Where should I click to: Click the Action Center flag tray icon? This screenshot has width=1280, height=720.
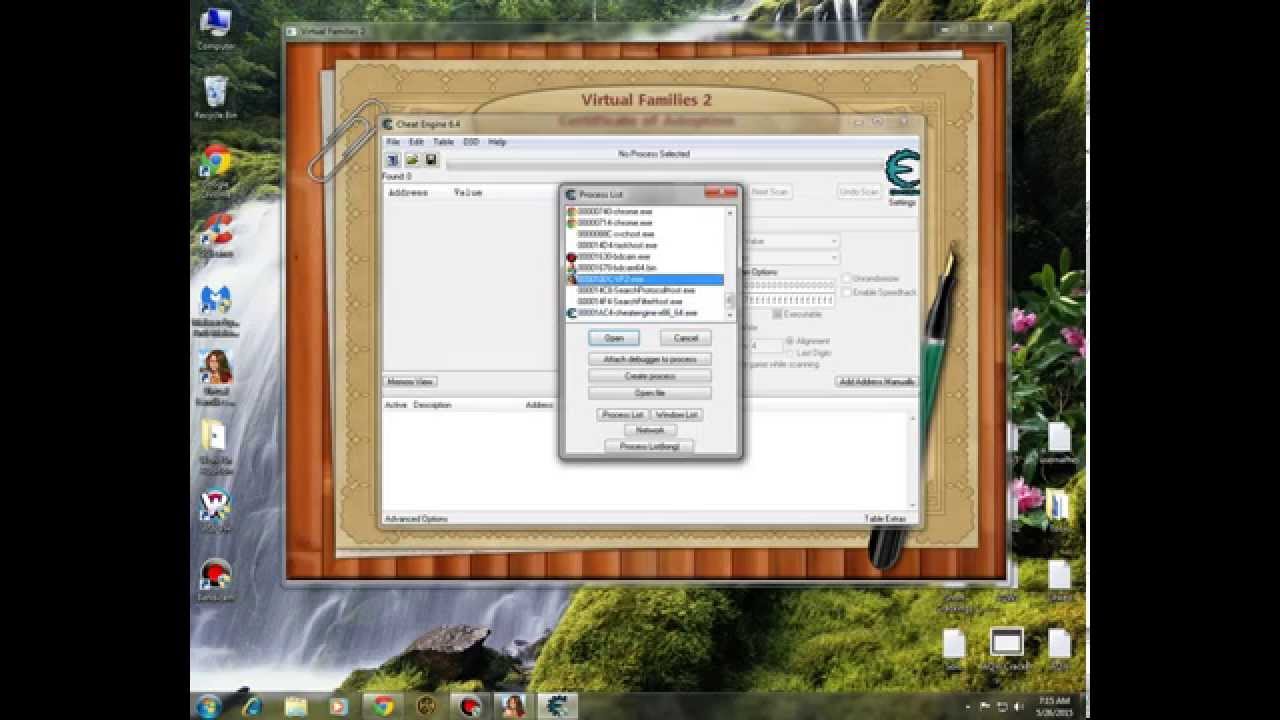point(985,707)
